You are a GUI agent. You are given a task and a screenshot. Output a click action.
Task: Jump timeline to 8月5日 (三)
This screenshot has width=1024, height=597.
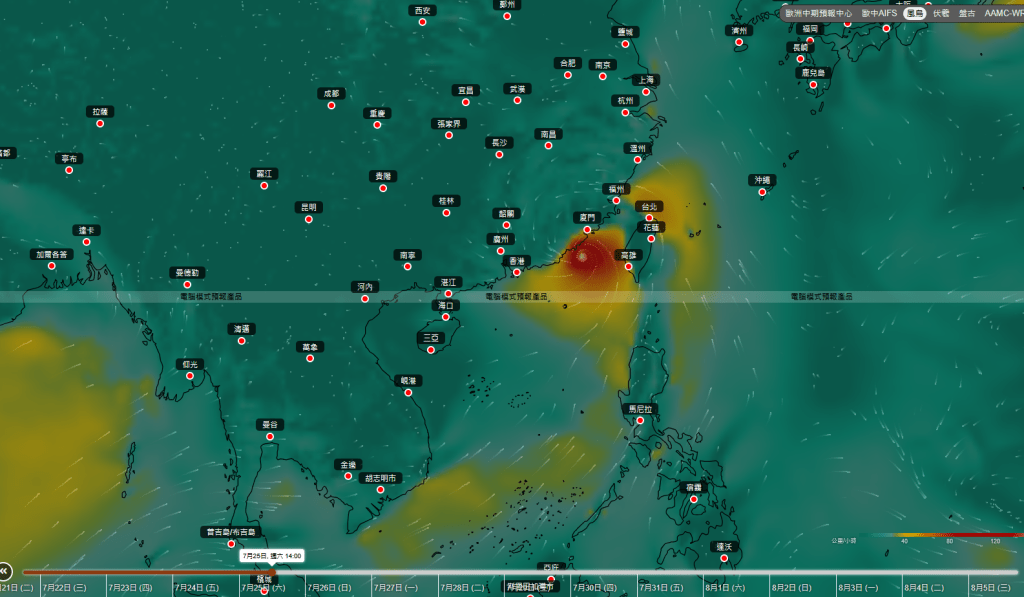[991, 588]
